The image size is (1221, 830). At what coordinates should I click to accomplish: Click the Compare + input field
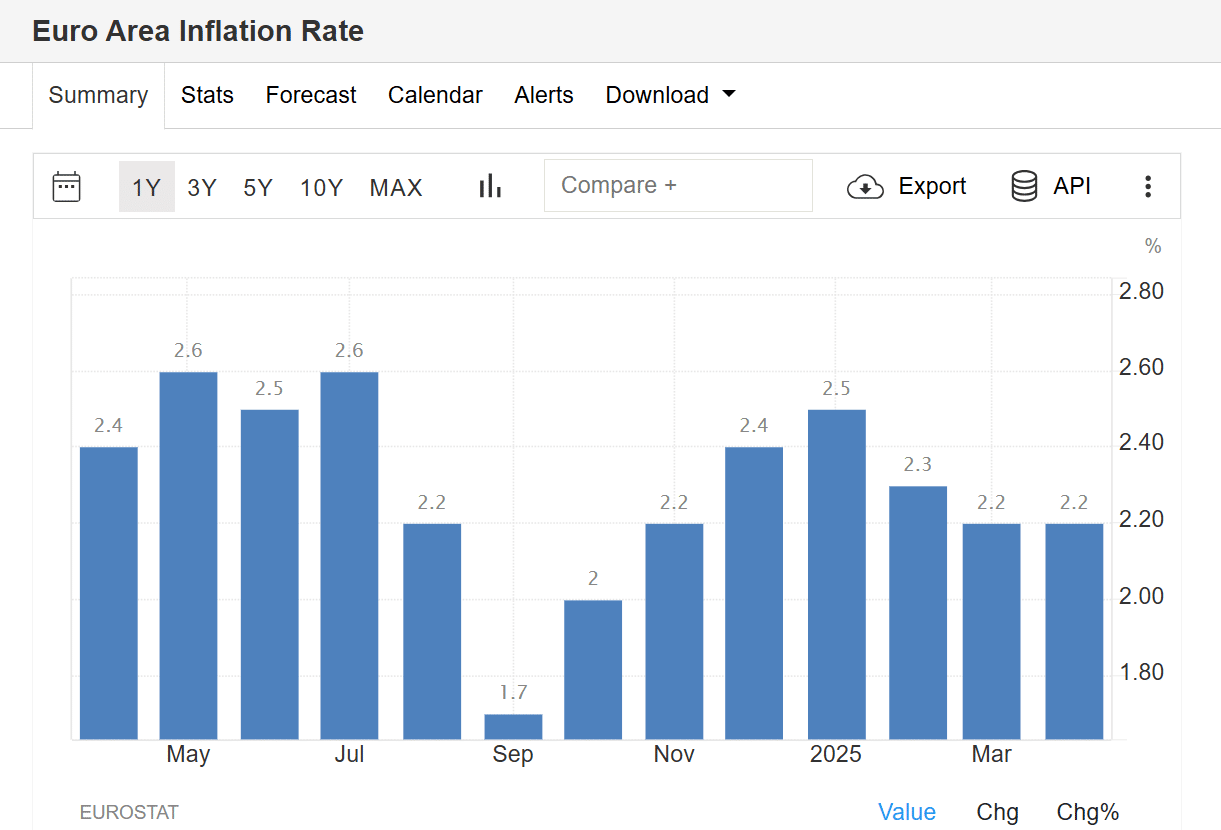click(678, 186)
